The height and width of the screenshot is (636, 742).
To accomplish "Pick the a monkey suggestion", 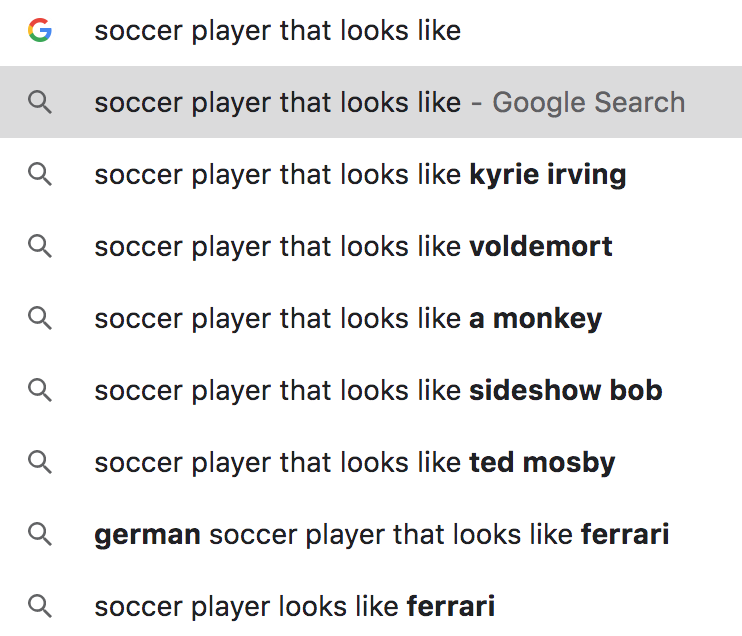I will click(371, 318).
